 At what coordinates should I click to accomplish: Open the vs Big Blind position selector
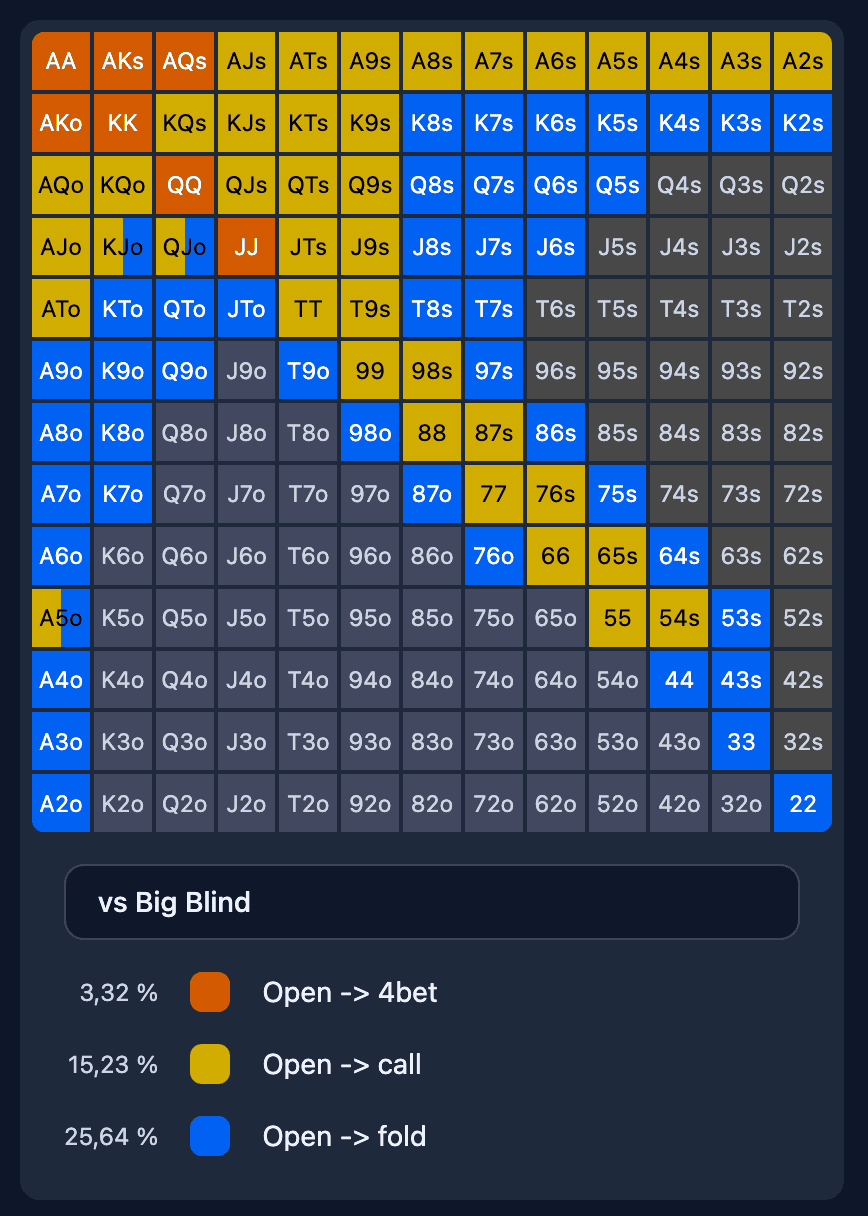click(432, 901)
